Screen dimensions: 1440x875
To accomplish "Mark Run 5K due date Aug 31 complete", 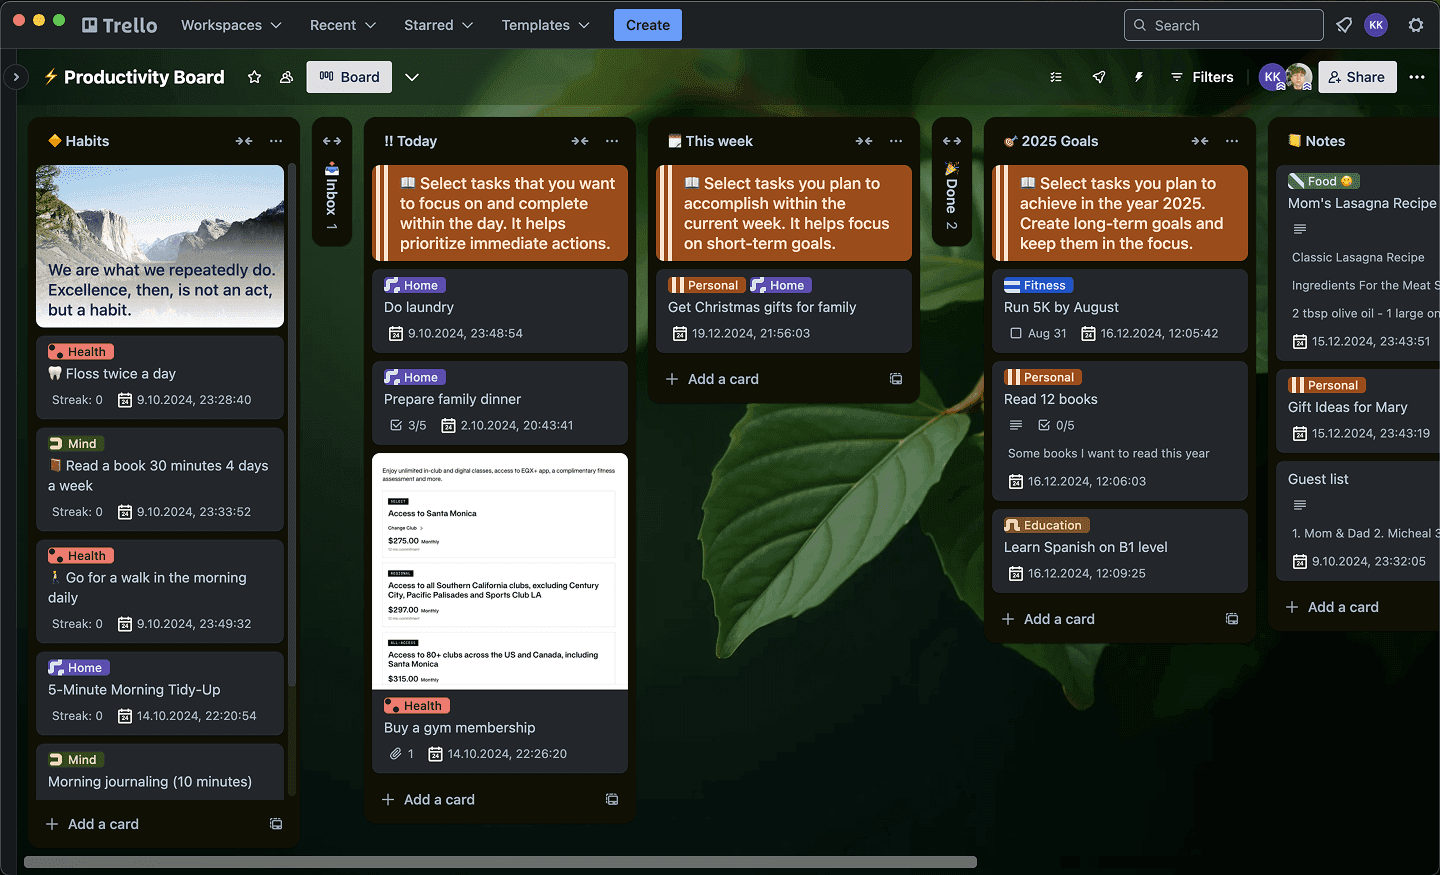I will coord(1016,333).
